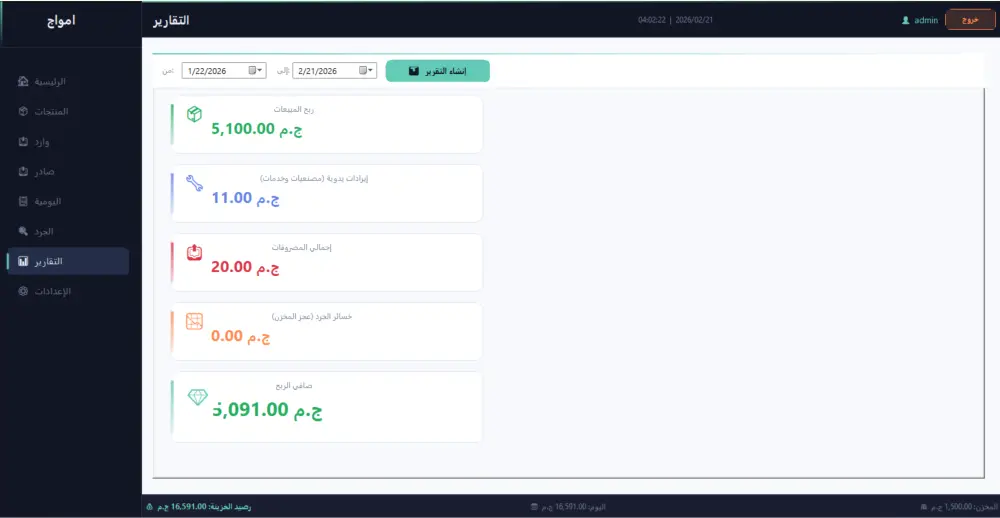This screenshot has width=1000, height=518.
Task: Click the blue wrench icon on manual revenues card
Action: 194,183
